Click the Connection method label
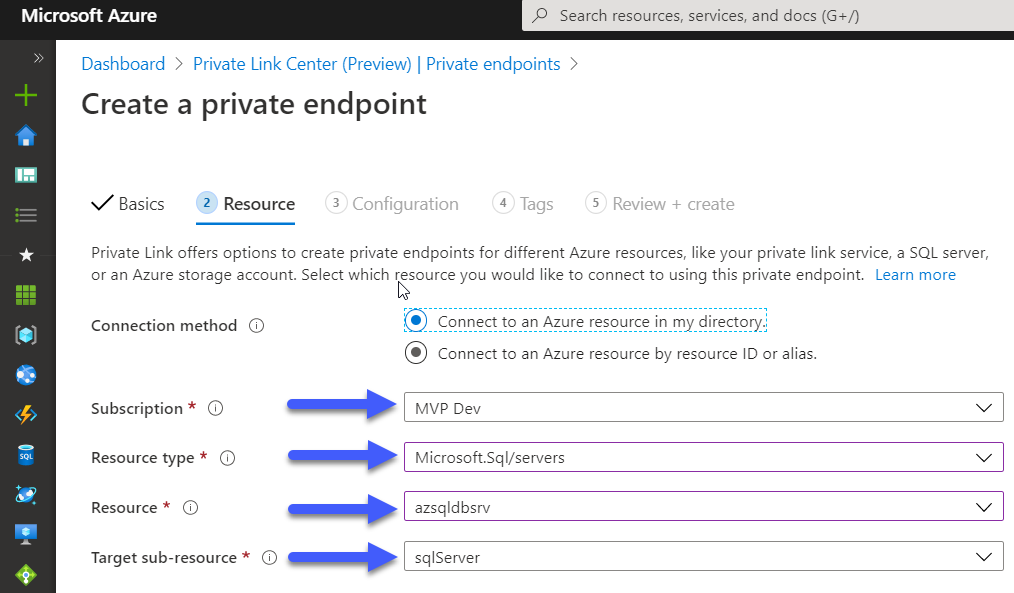 coord(164,325)
